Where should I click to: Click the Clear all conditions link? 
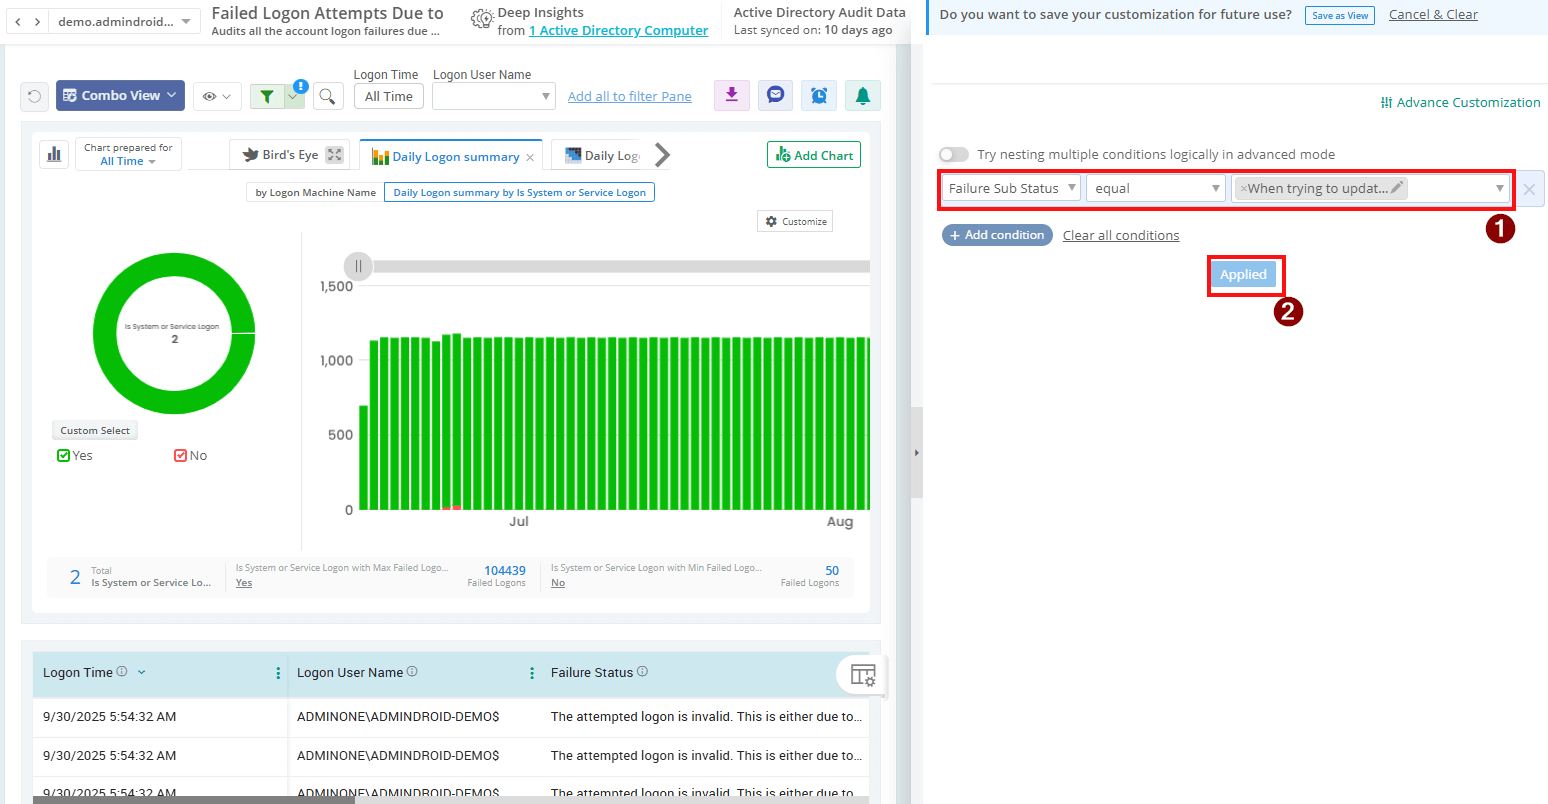coord(1120,235)
